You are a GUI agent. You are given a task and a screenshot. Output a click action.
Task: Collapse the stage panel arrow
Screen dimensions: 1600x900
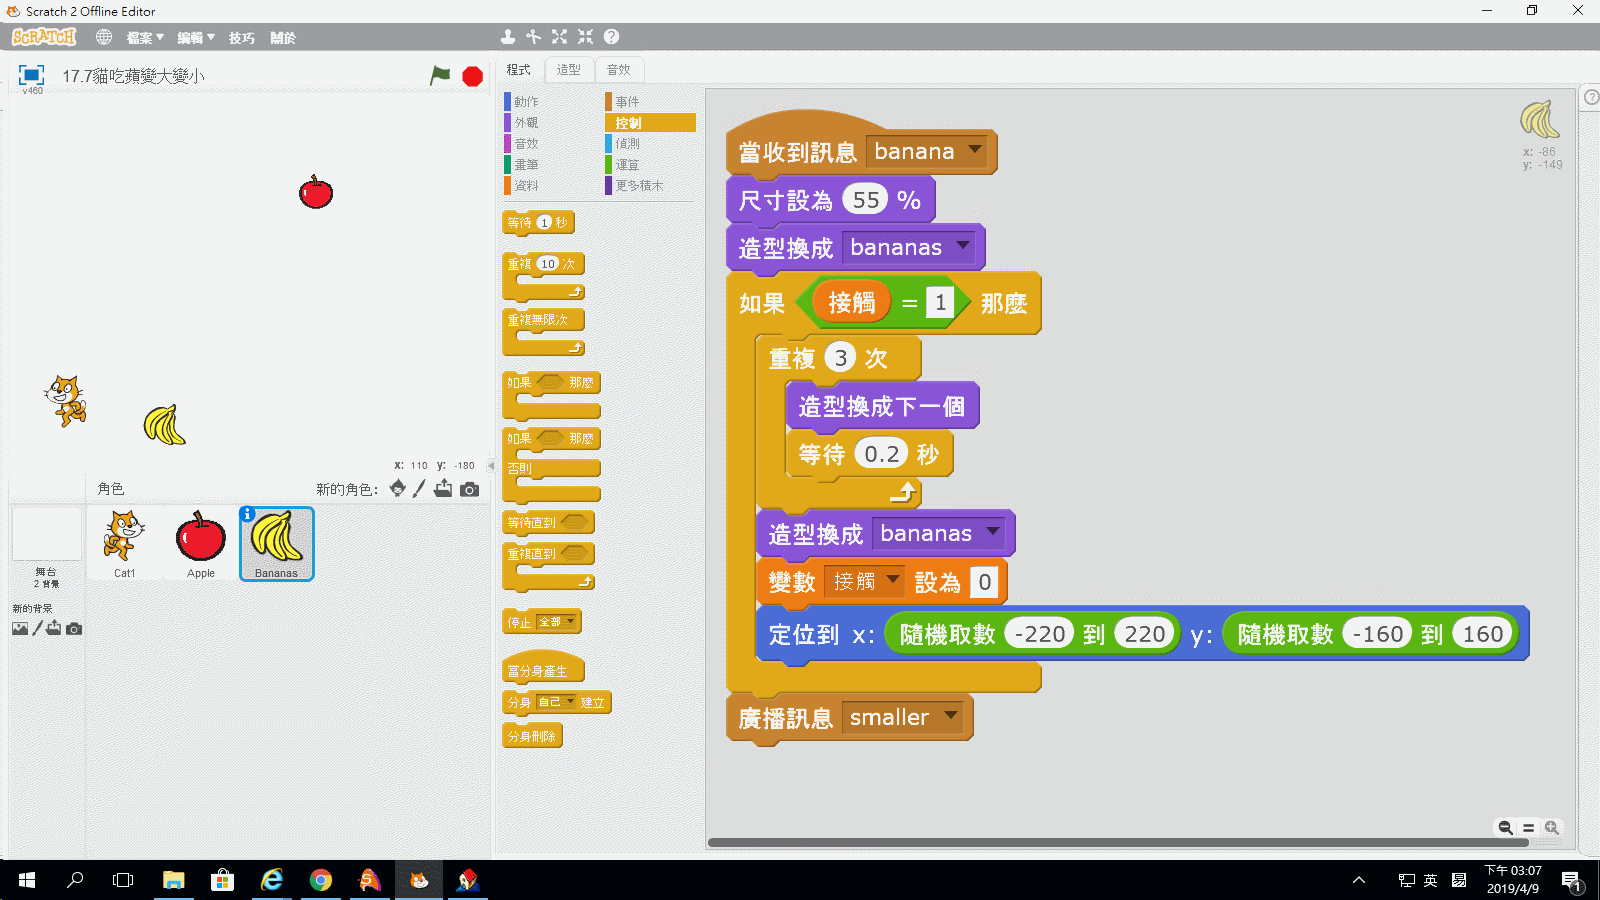coord(491,465)
